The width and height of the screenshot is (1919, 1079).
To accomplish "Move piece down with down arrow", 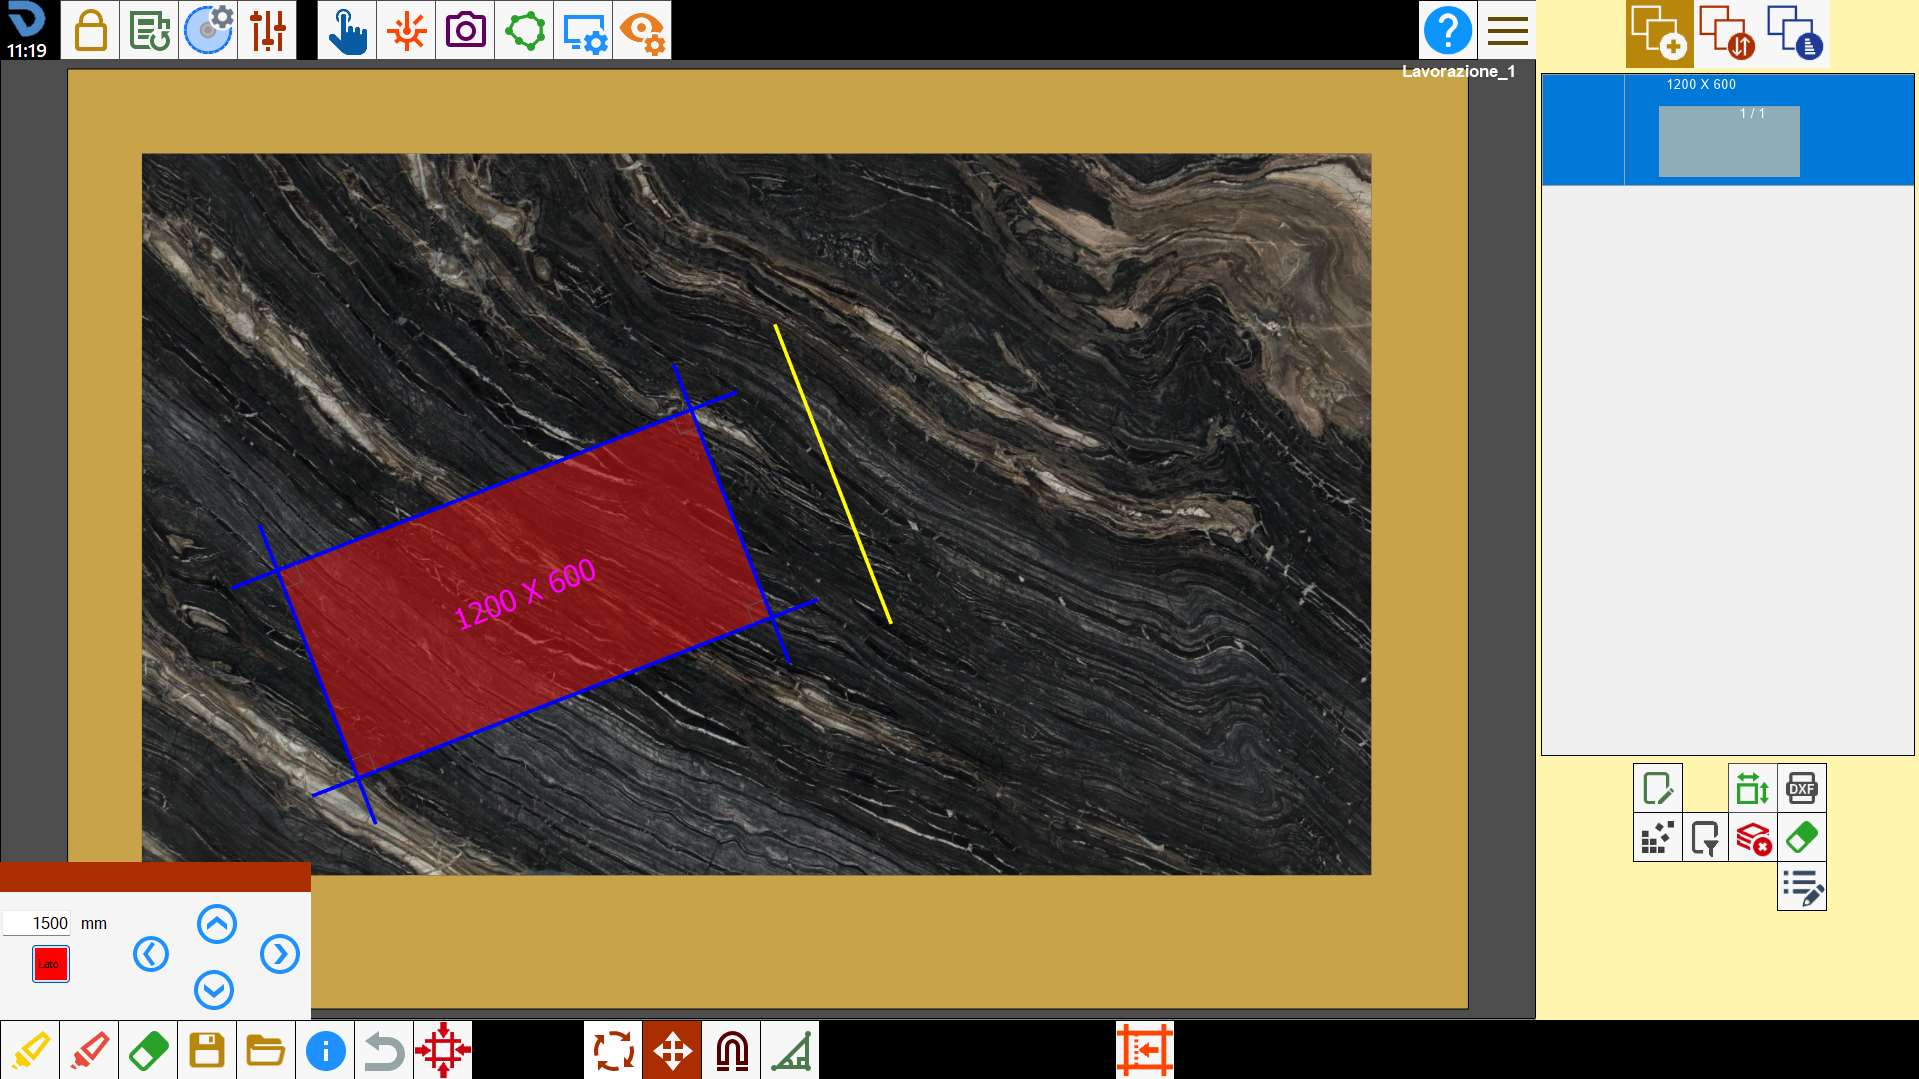I will 214,990.
